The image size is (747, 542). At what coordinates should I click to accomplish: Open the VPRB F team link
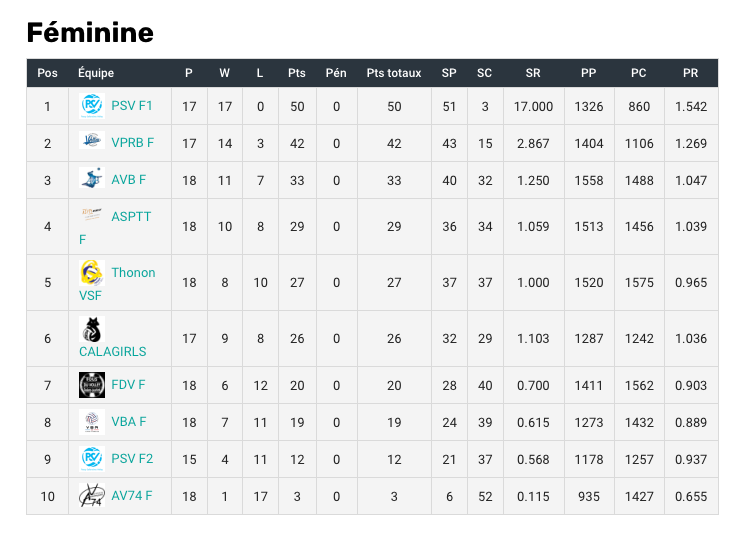[133, 143]
